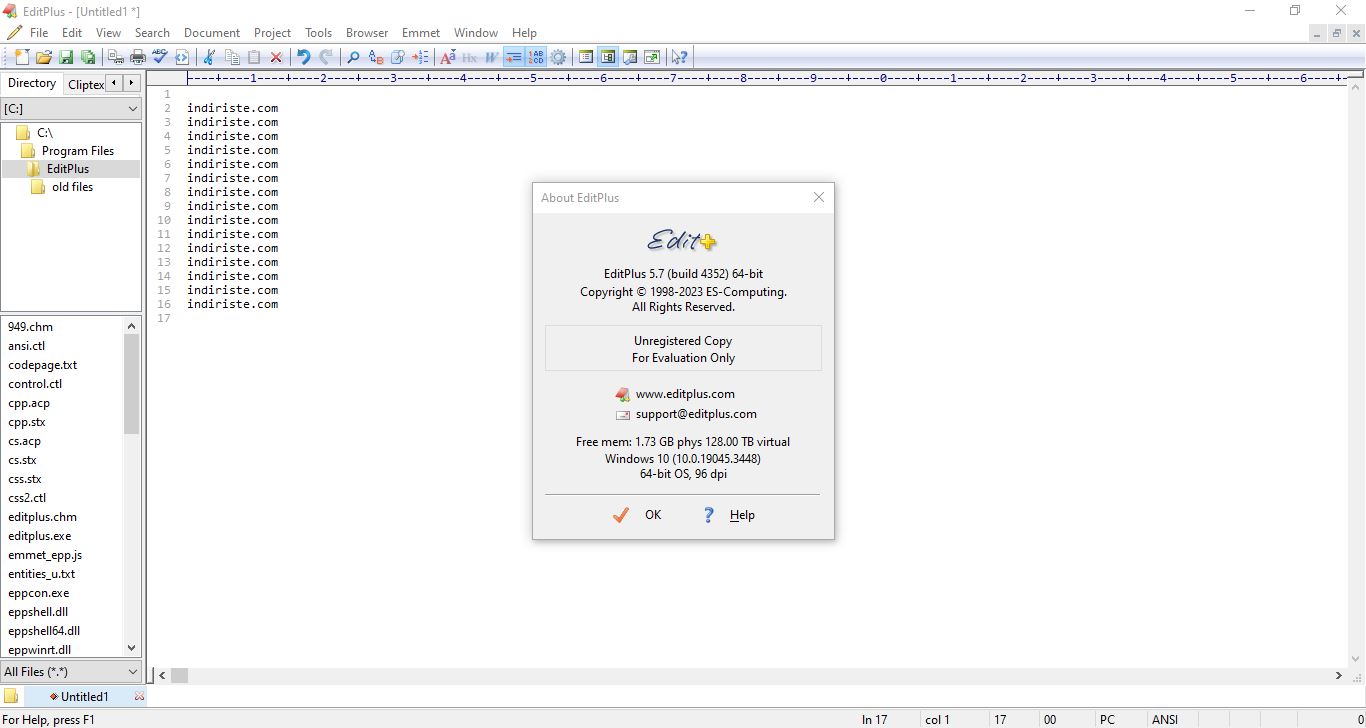Toggle Word Wrap with the W icon
The height and width of the screenshot is (728, 1366).
click(x=492, y=57)
